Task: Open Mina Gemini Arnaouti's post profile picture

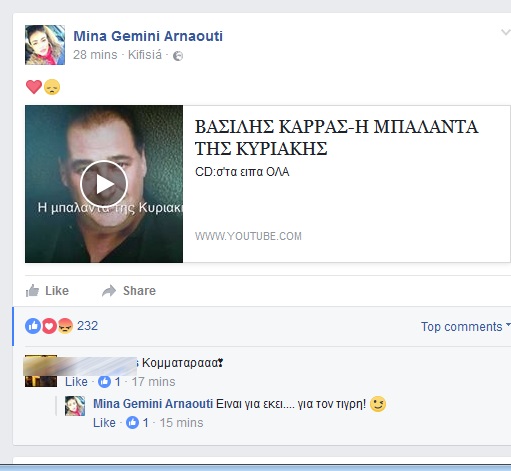Action: pyautogui.click(x=45, y=45)
